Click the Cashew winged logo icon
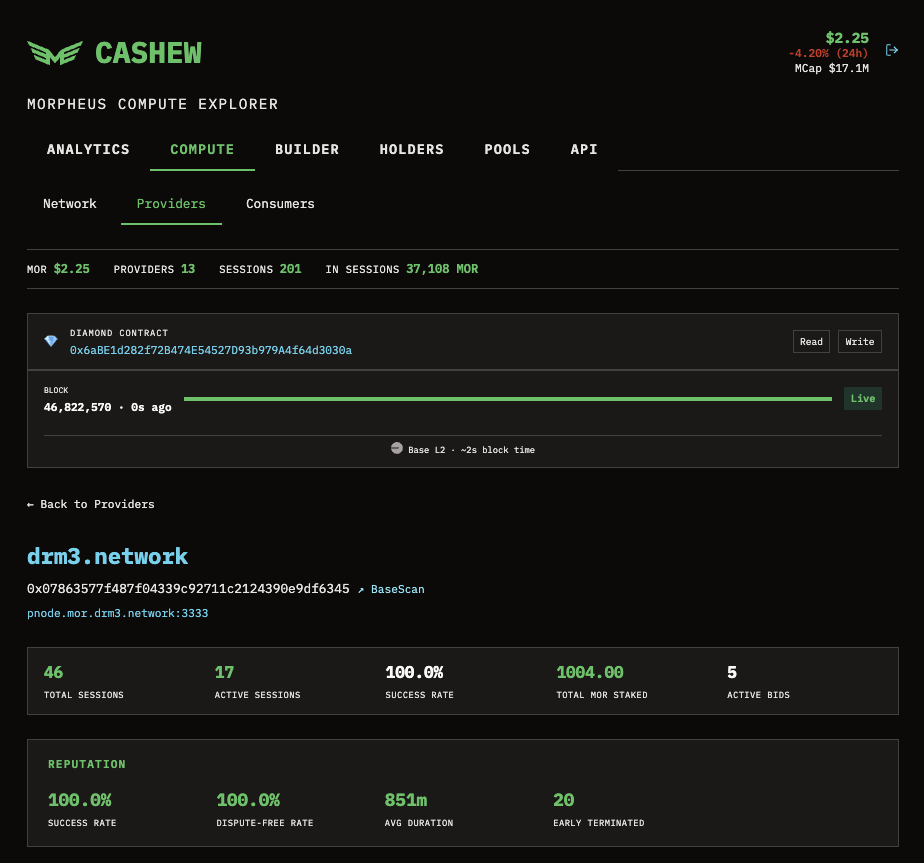This screenshot has height=863, width=924. (55, 52)
